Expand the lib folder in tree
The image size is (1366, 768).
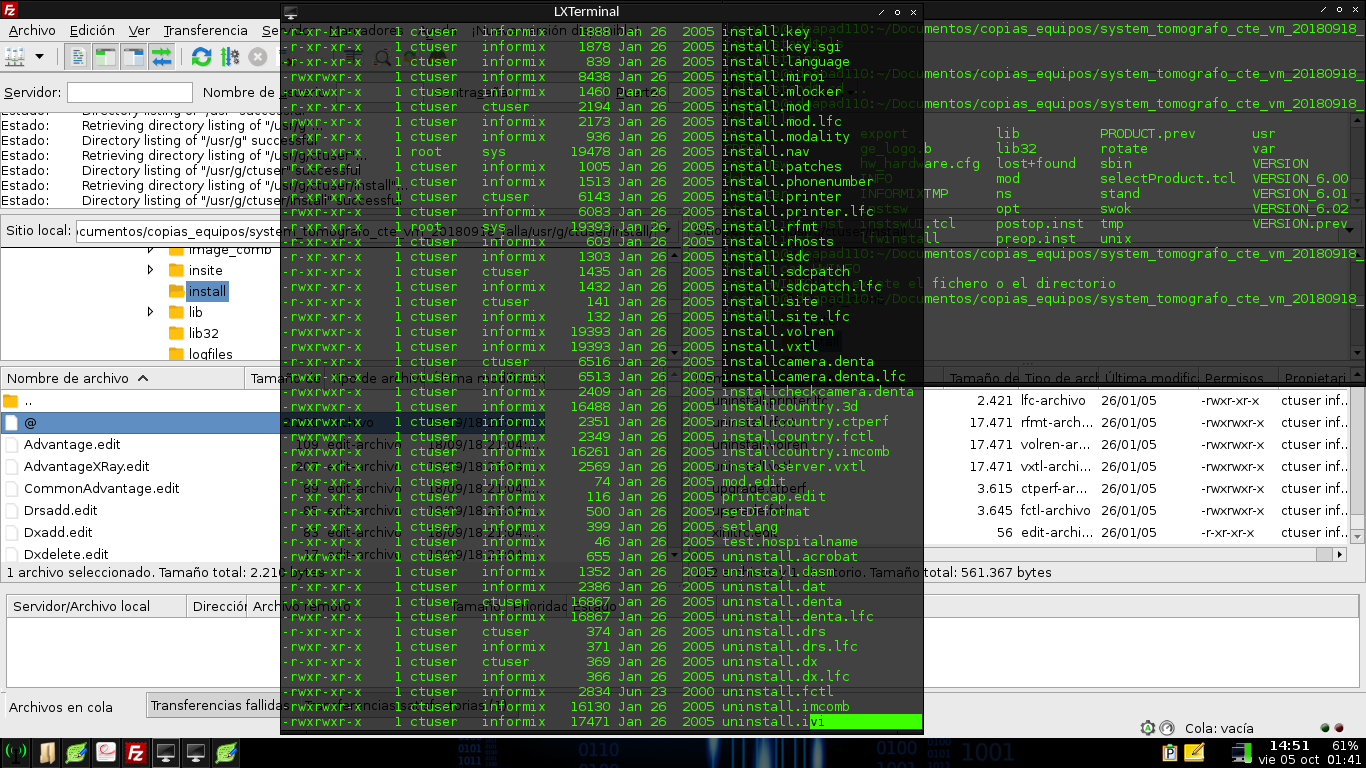click(150, 312)
